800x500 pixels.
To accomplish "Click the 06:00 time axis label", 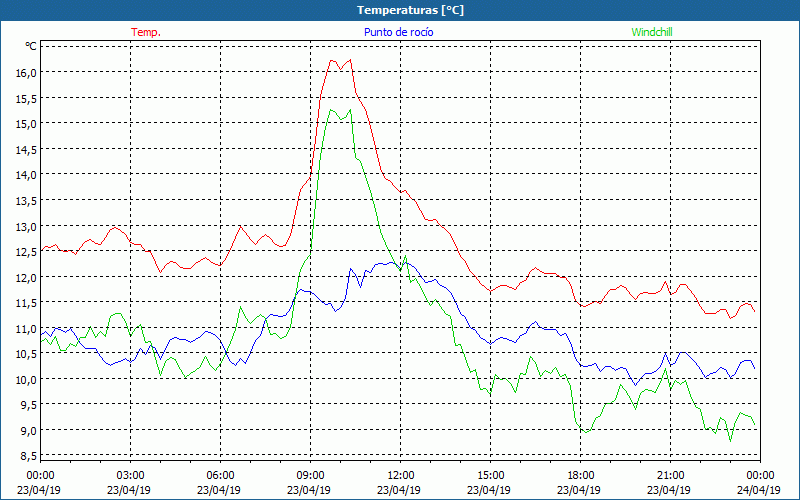I will (220, 476).
